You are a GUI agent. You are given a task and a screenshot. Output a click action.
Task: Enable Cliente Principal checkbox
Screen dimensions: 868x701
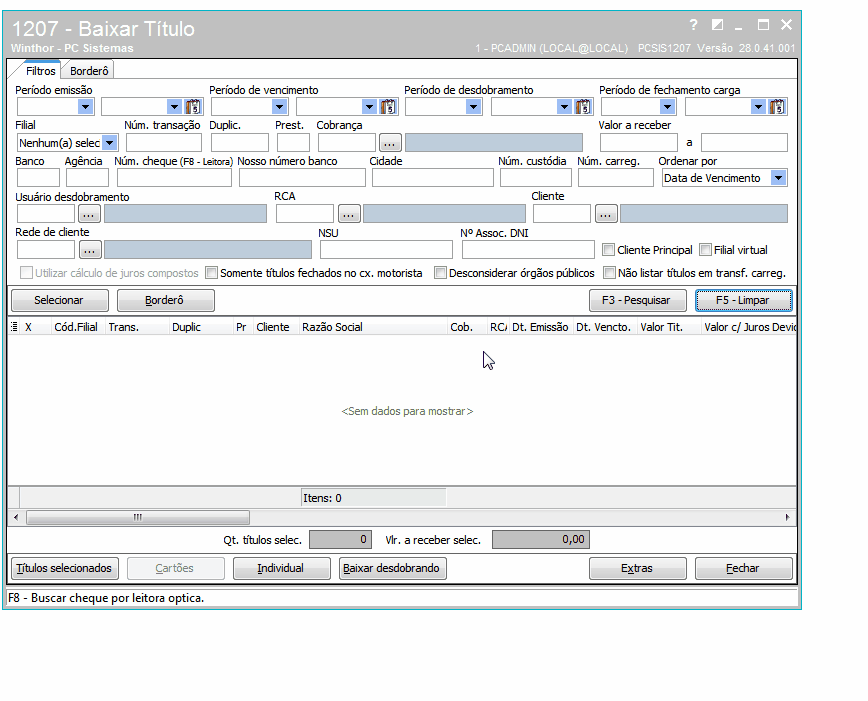(x=608, y=250)
